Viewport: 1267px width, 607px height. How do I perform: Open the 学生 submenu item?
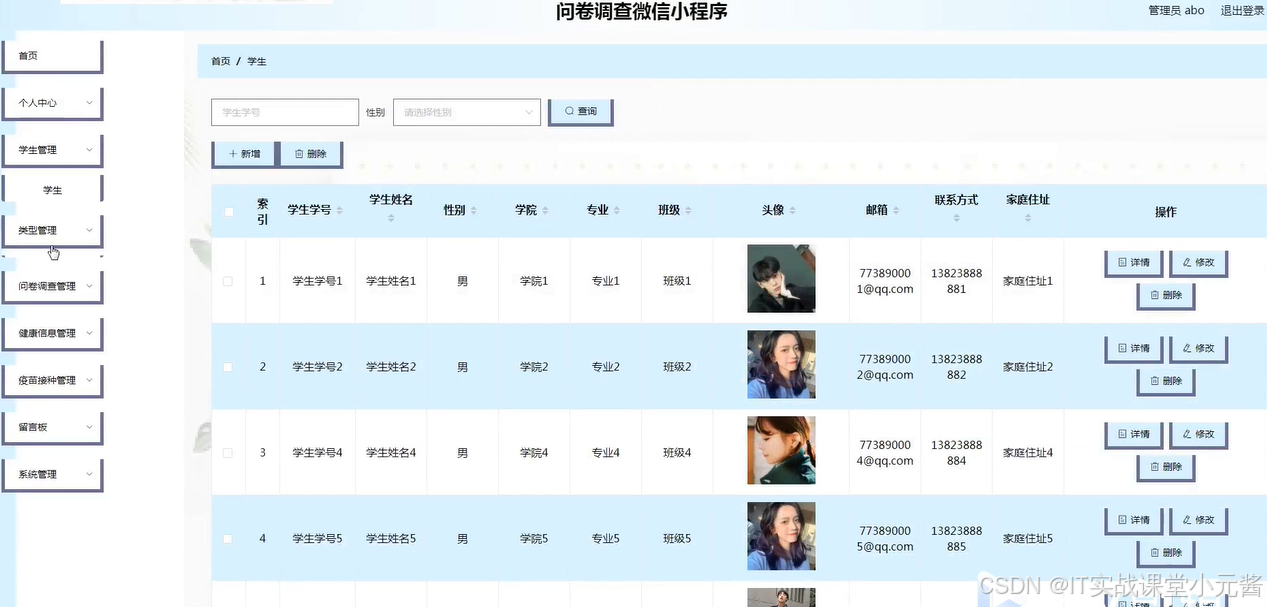pos(52,190)
